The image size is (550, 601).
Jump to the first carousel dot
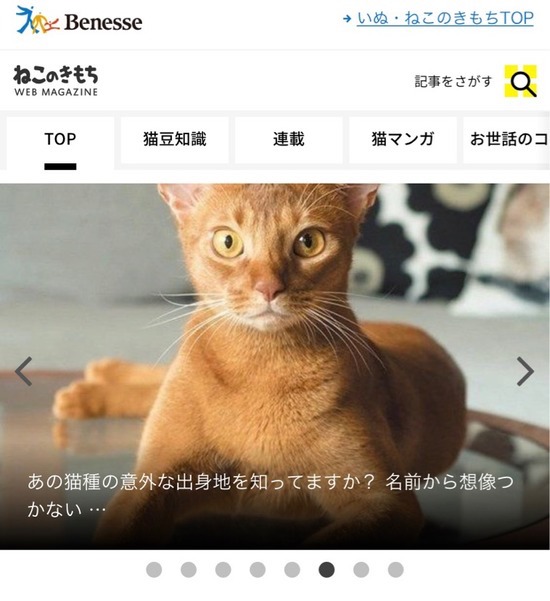click(154, 570)
